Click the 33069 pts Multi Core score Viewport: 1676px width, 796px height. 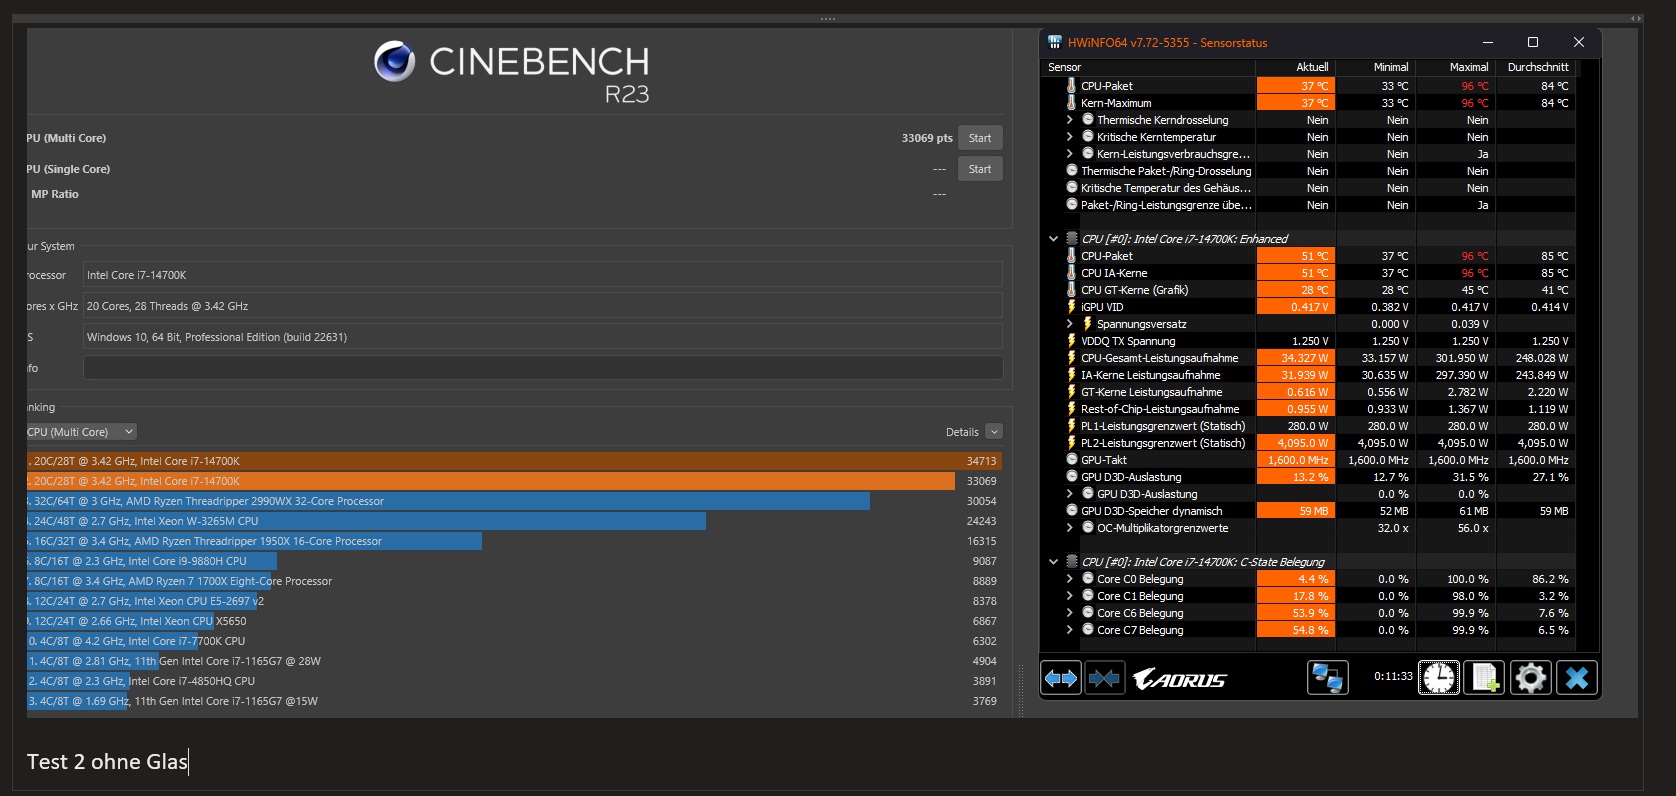pos(927,138)
